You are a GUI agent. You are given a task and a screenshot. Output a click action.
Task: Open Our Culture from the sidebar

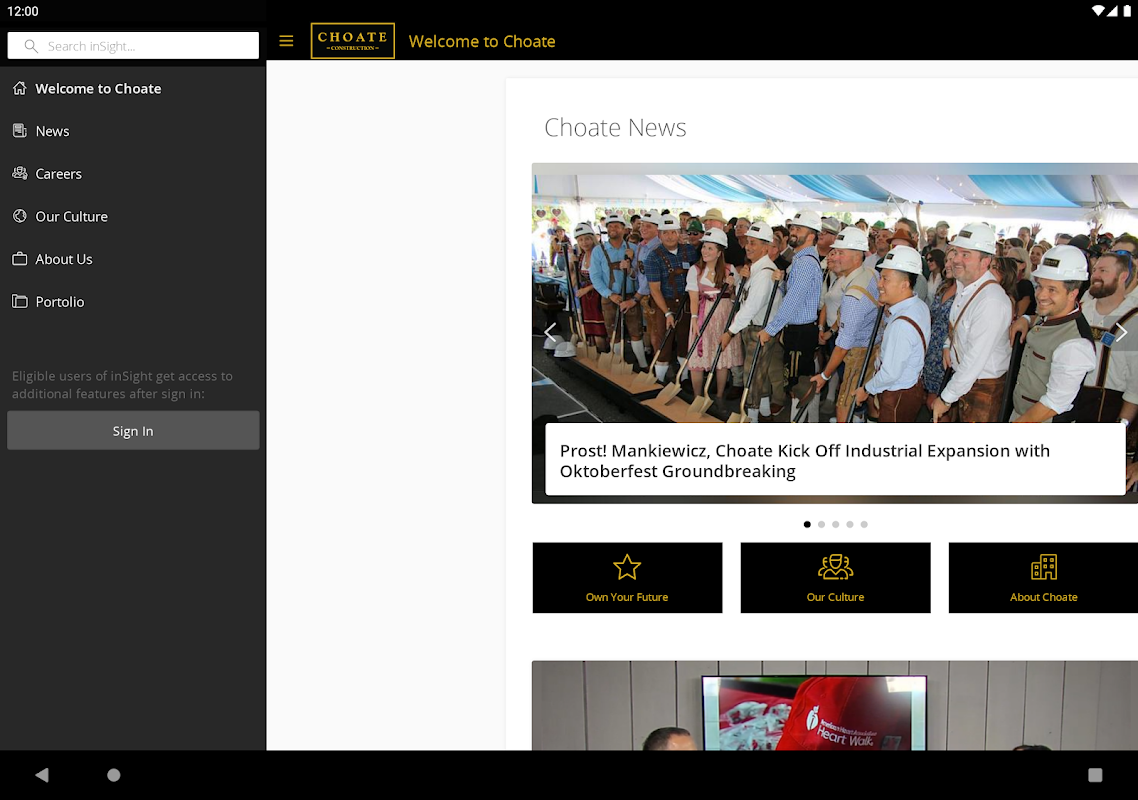pos(133,216)
